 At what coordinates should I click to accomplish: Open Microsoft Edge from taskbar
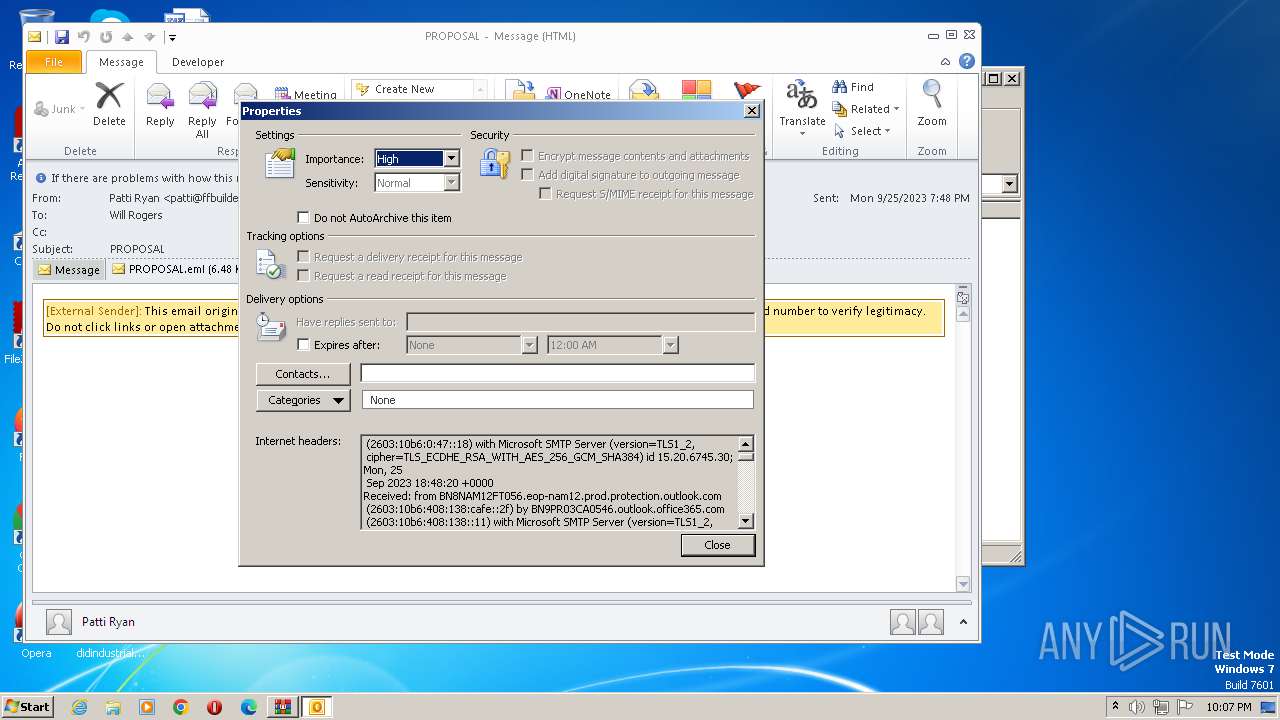tap(249, 707)
